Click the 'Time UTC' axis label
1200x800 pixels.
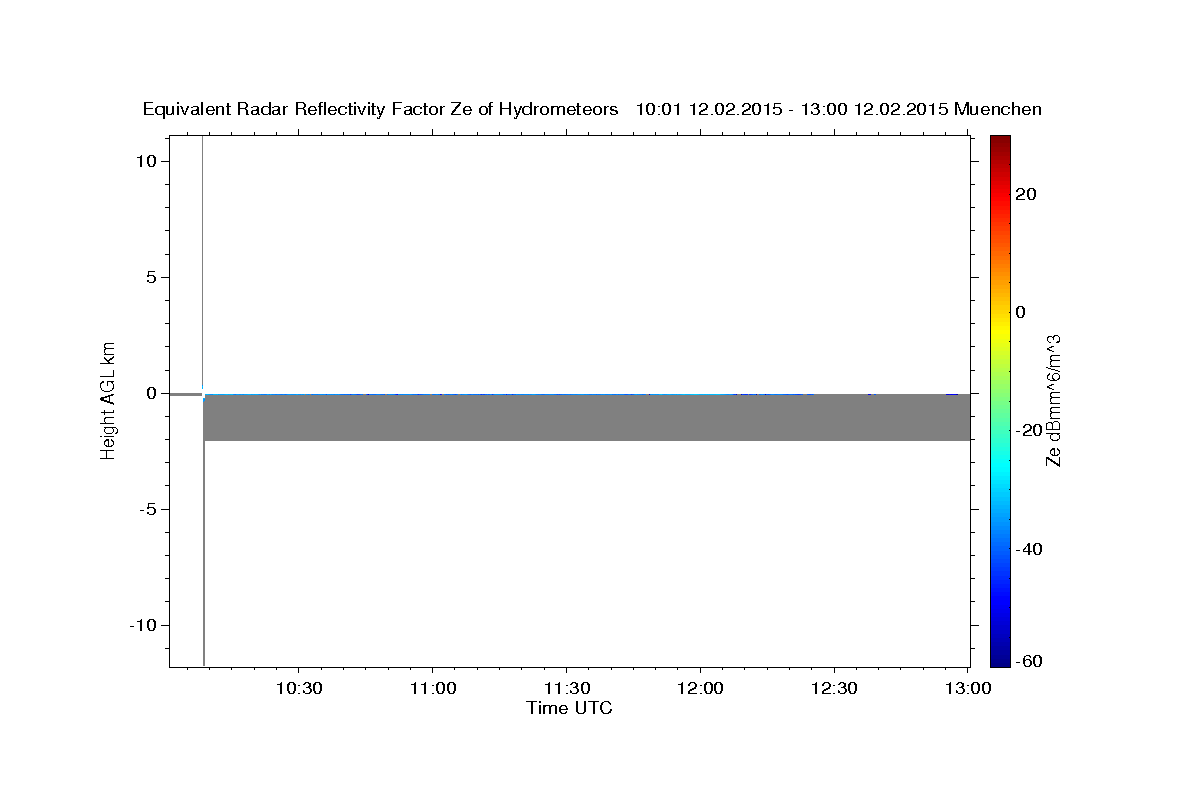click(x=569, y=708)
